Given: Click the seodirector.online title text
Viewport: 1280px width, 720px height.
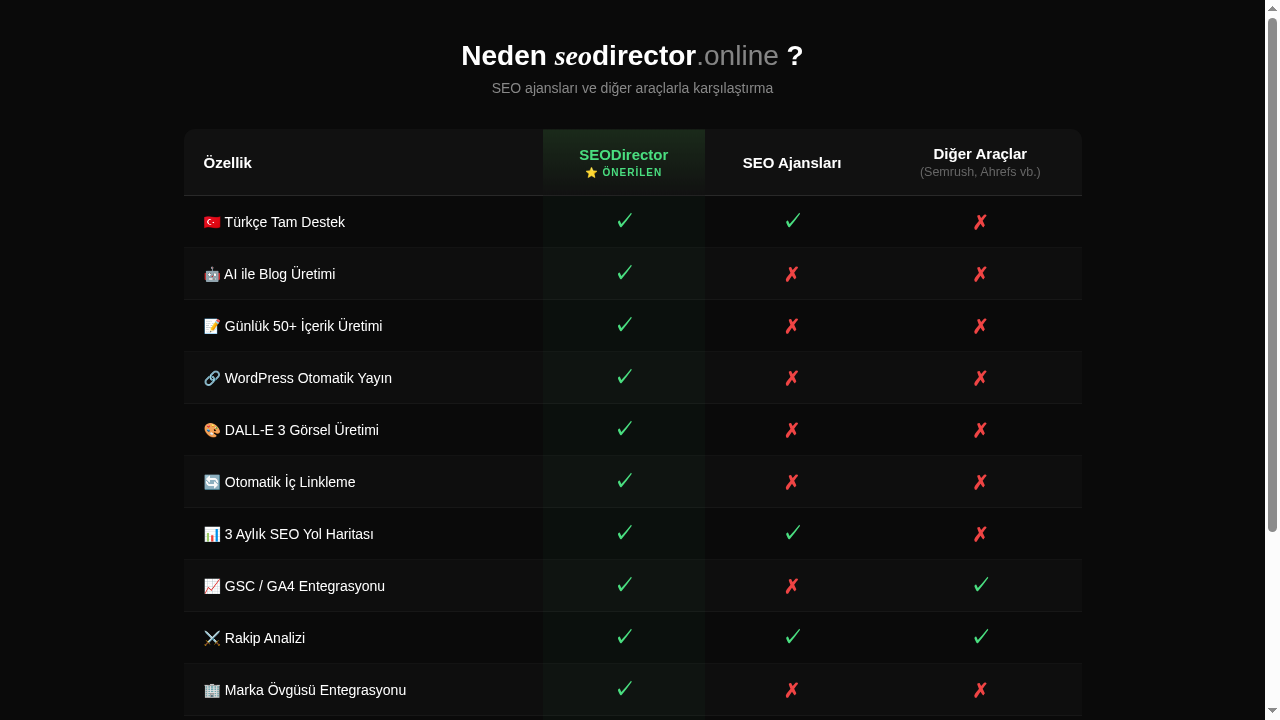Looking at the screenshot, I should pos(666,56).
